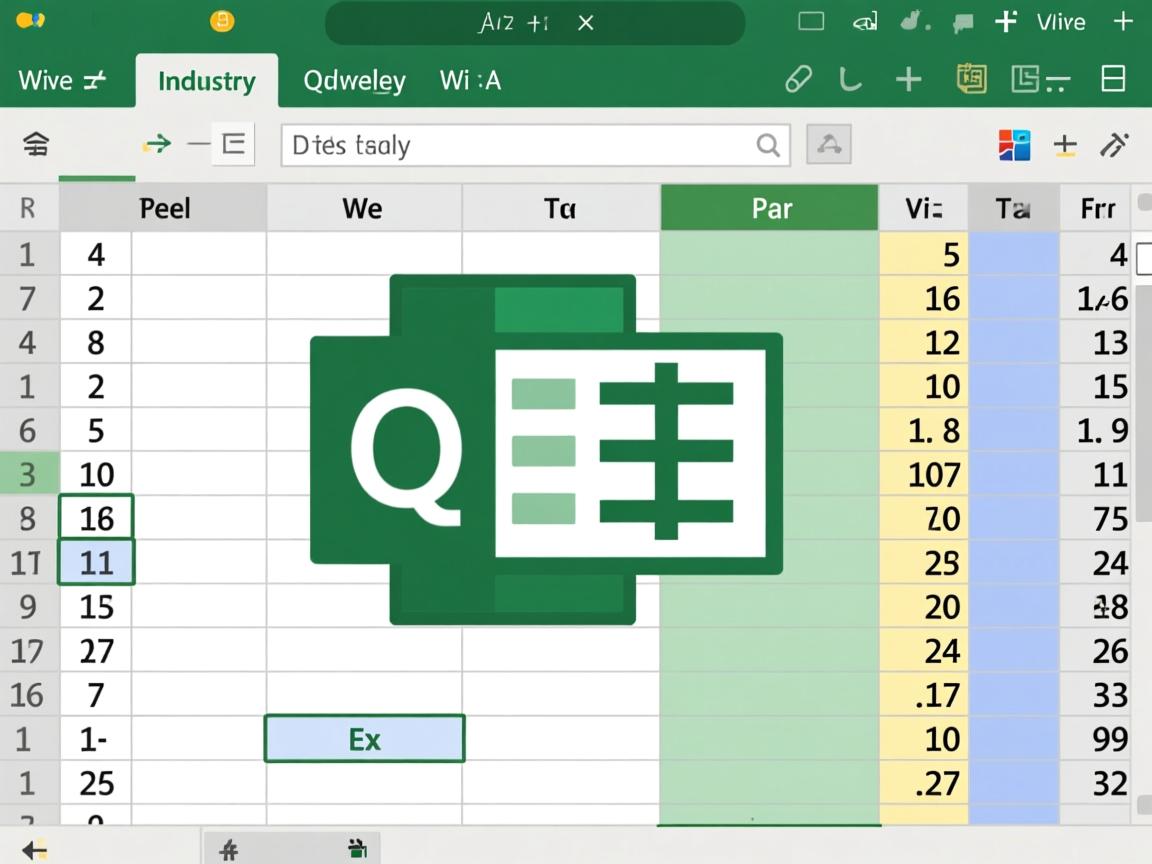
Task: Open the Wive dropdown menu
Action: point(62,80)
